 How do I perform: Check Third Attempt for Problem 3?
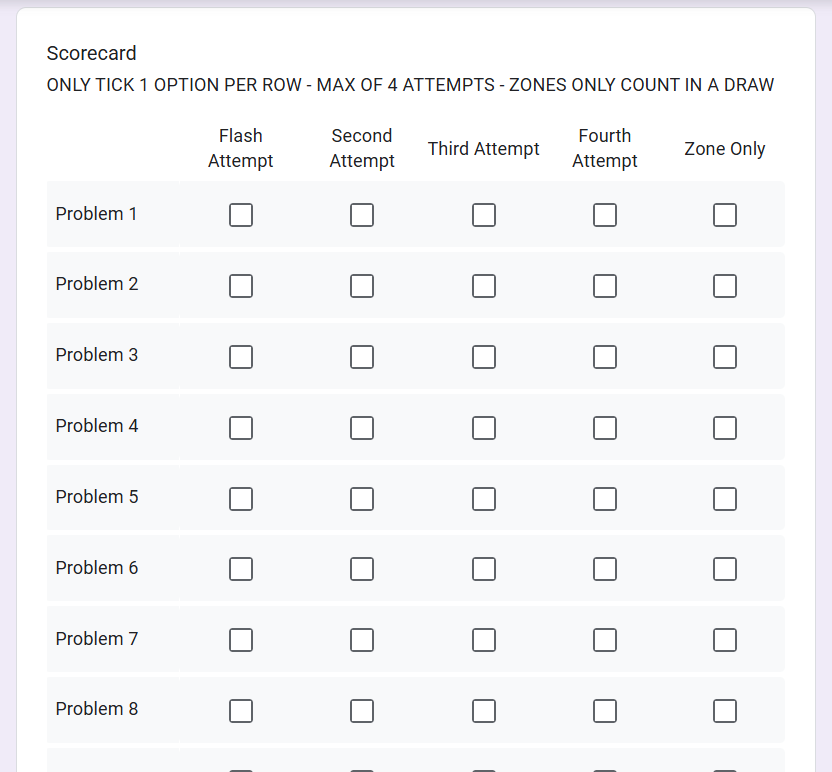pos(484,357)
